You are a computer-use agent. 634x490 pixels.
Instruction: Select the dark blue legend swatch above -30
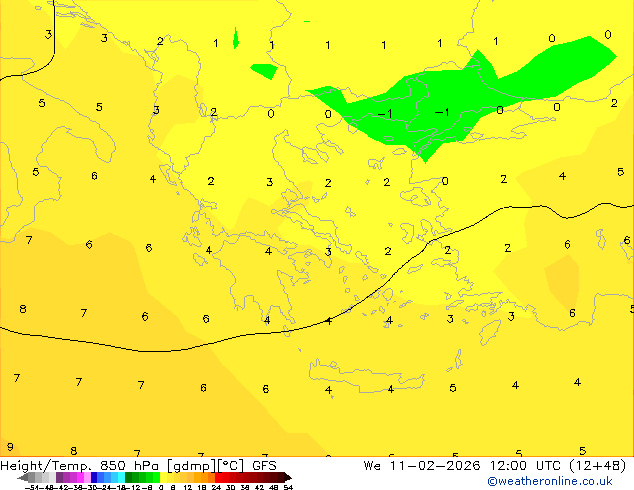coord(94,477)
